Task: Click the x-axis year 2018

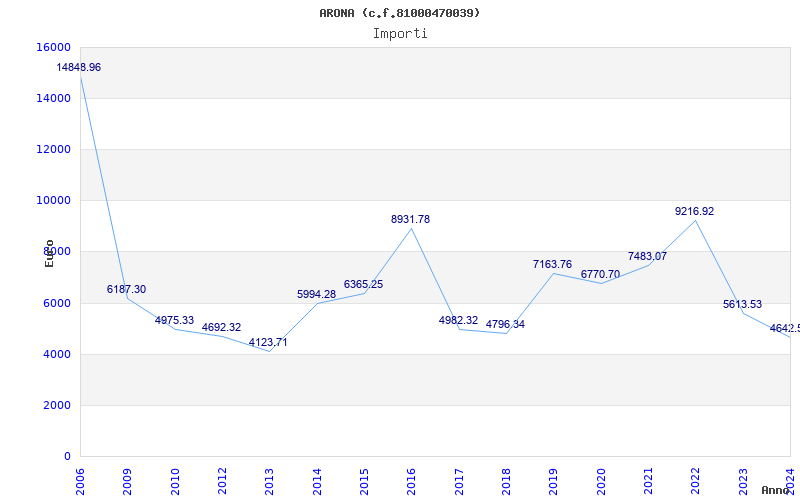Action: [x=506, y=482]
